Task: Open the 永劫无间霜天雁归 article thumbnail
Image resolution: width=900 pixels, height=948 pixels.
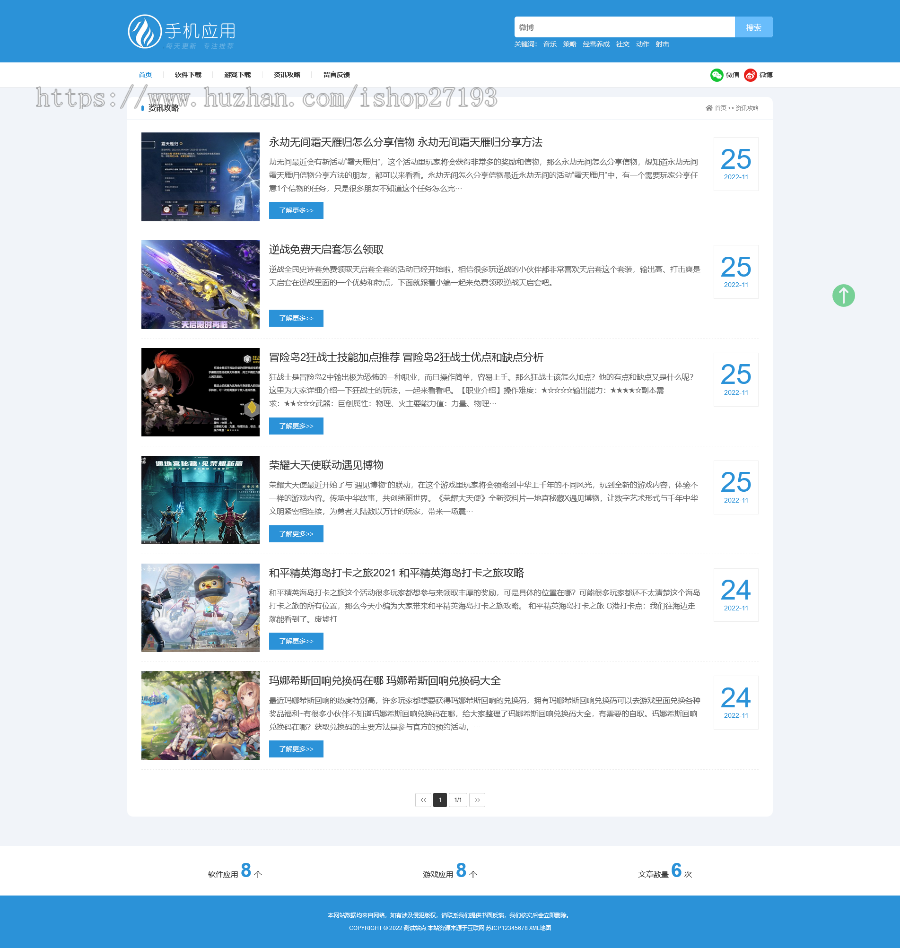Action: [x=201, y=177]
